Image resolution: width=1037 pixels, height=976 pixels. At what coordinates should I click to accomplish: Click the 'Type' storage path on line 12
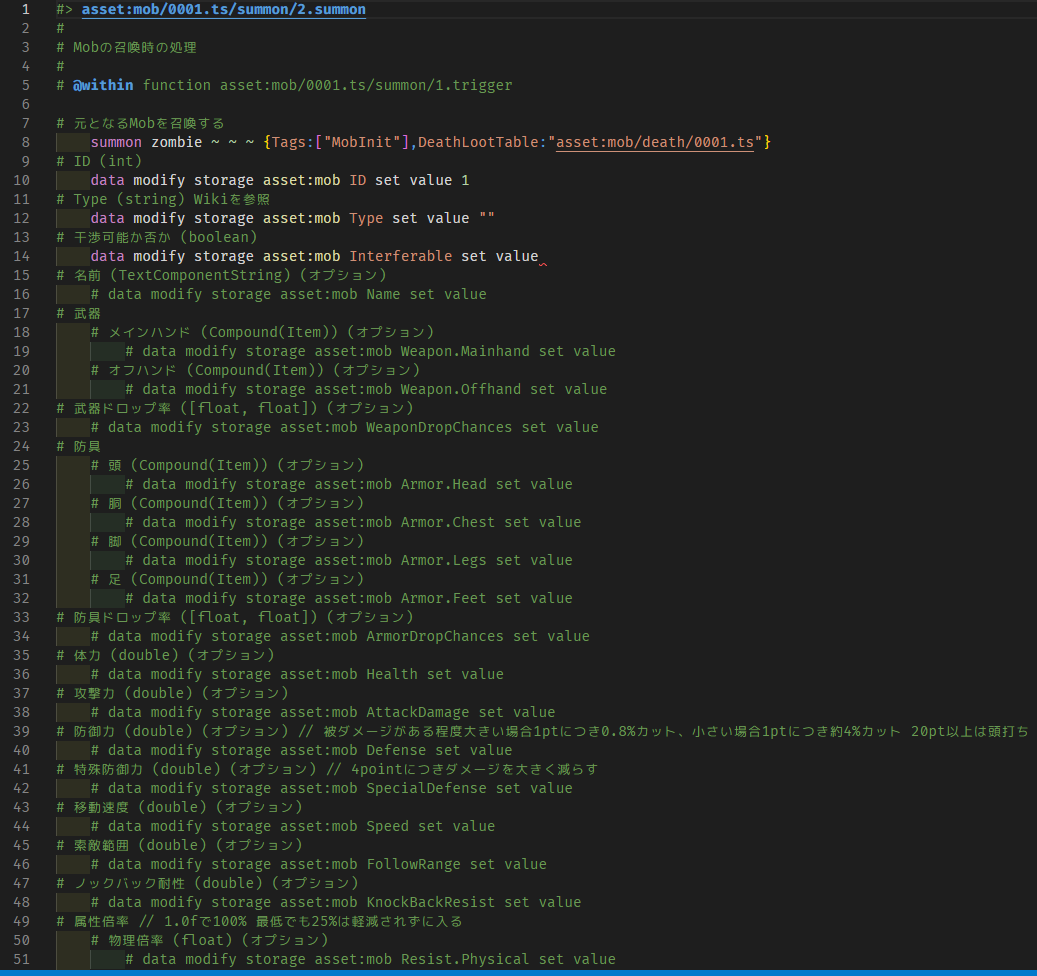(x=366, y=218)
